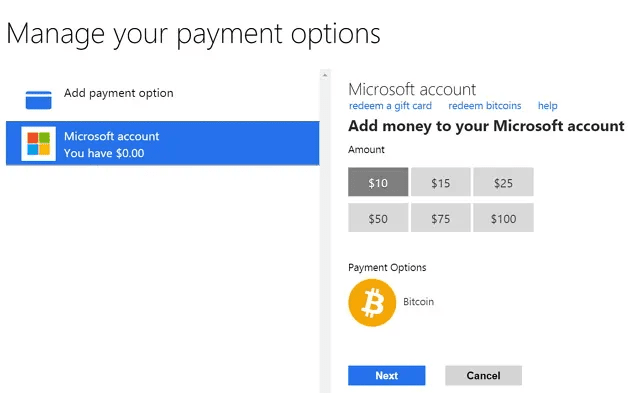
Task: Click the Bitcoin payment option label
Action: [x=418, y=302]
